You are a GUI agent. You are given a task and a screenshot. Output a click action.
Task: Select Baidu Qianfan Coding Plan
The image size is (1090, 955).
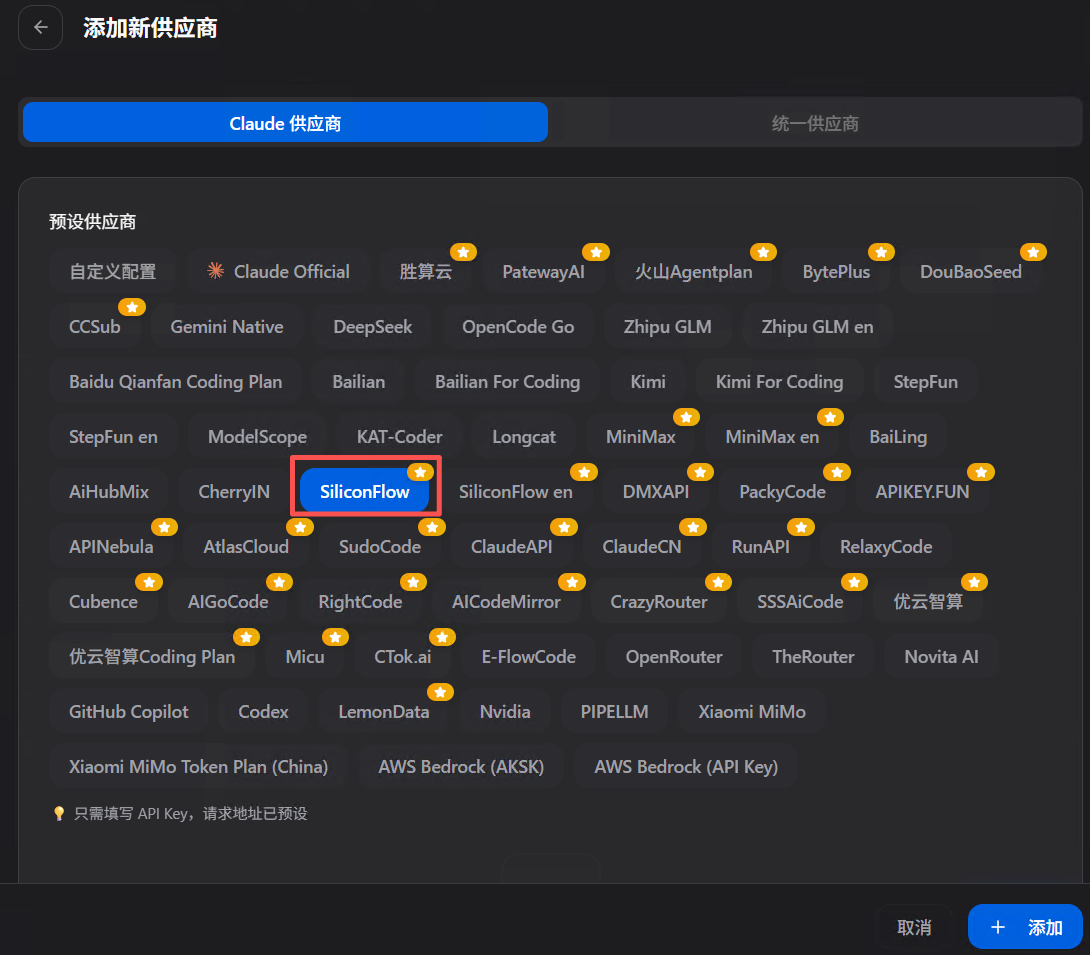click(175, 381)
